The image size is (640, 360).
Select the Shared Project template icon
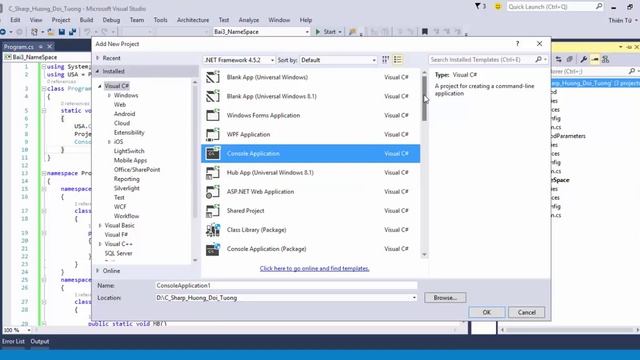(213, 211)
